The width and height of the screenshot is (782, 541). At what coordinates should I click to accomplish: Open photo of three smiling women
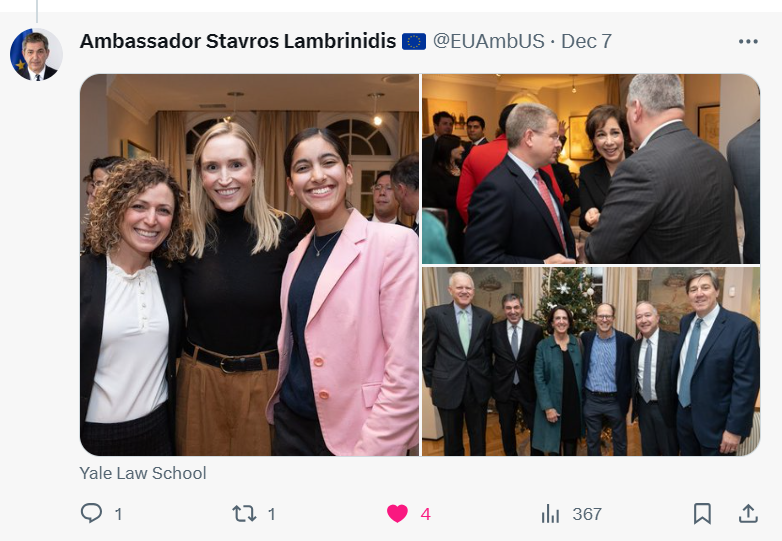[x=249, y=265]
